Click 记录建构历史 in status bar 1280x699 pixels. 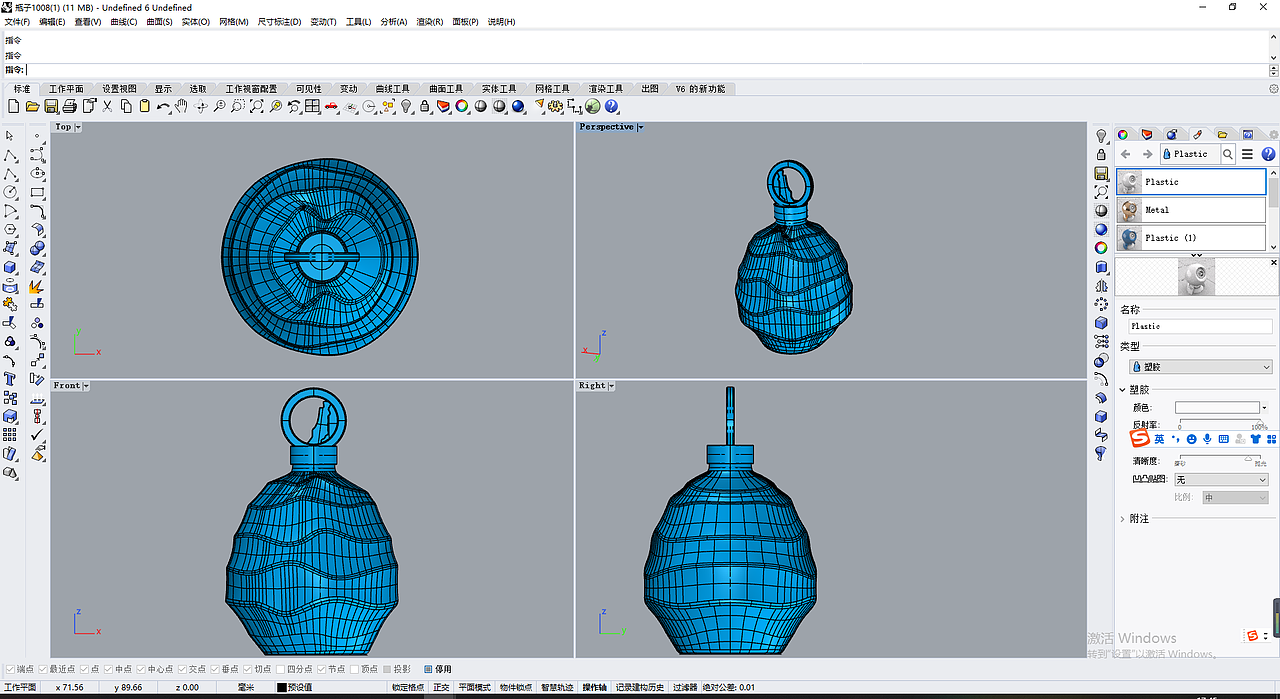640,687
